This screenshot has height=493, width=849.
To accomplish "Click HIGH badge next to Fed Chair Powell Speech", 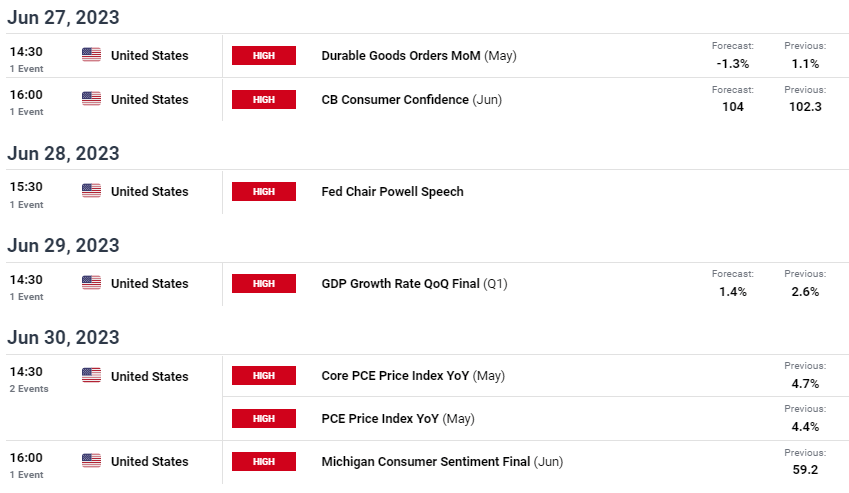I will point(264,192).
